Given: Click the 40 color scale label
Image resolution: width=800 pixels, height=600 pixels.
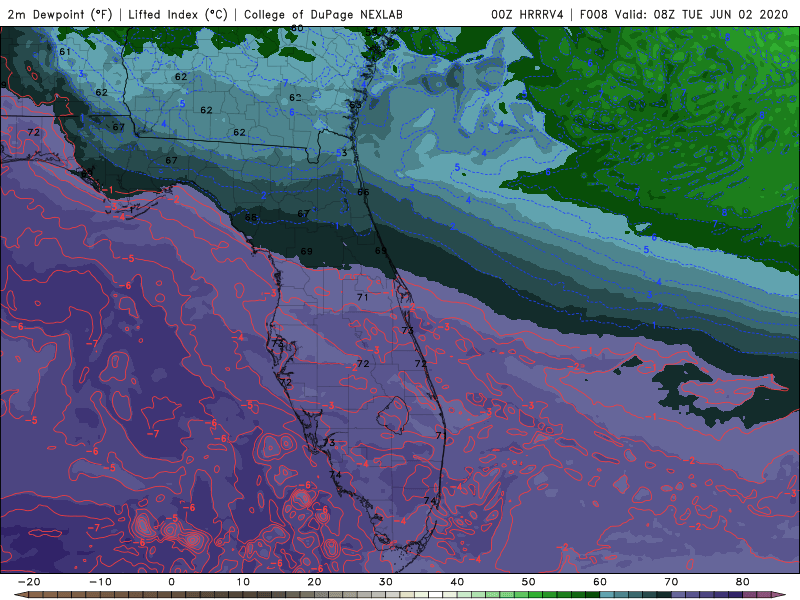Looking at the screenshot, I should [x=457, y=582].
